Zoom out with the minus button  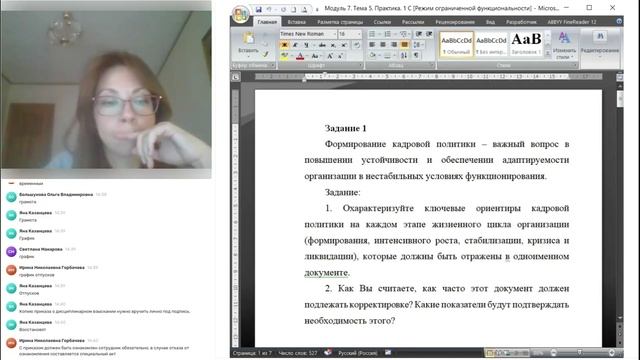[x=554, y=353]
